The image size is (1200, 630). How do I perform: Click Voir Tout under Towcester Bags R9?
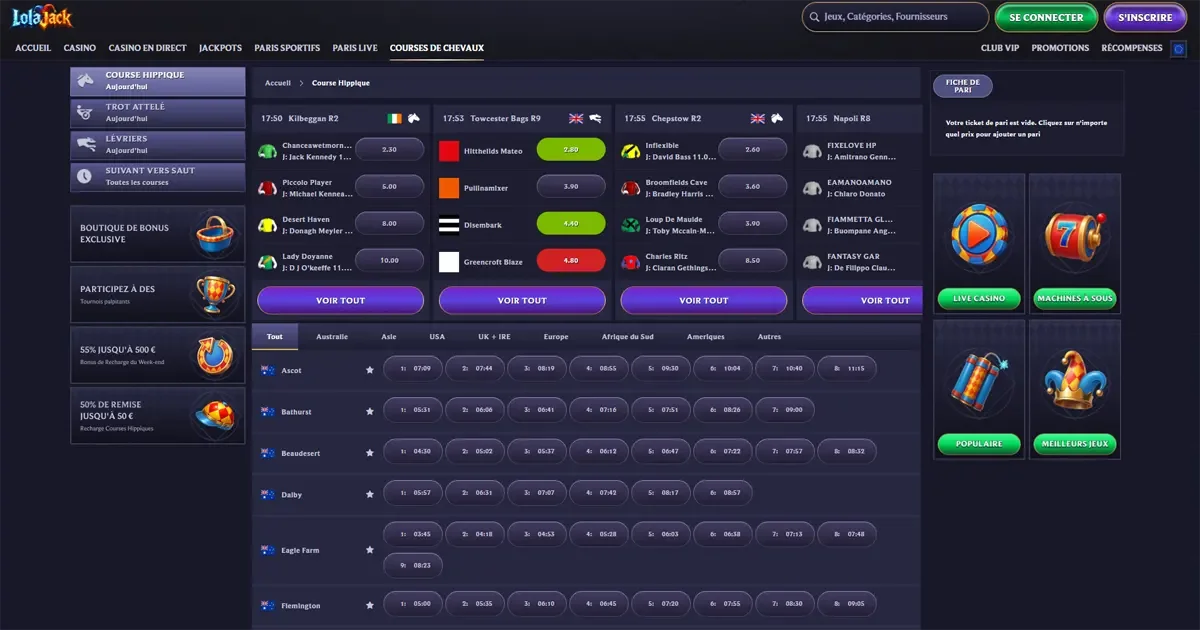(x=522, y=300)
